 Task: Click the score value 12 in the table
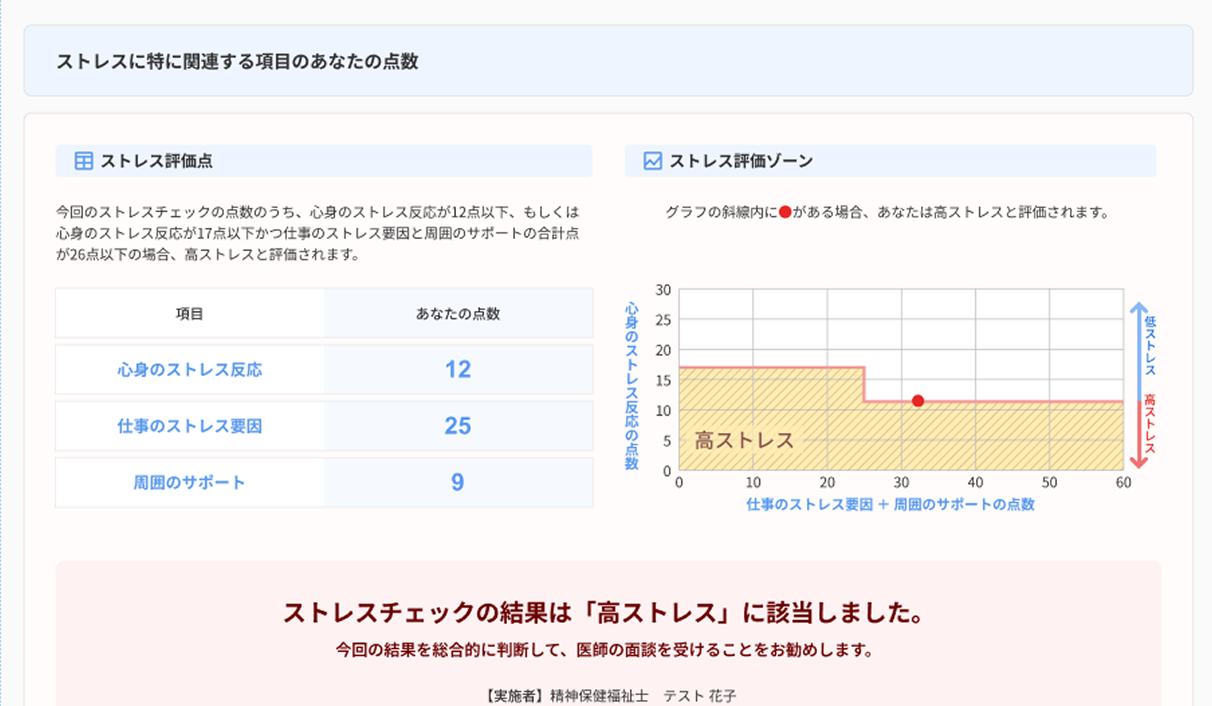[x=457, y=370]
